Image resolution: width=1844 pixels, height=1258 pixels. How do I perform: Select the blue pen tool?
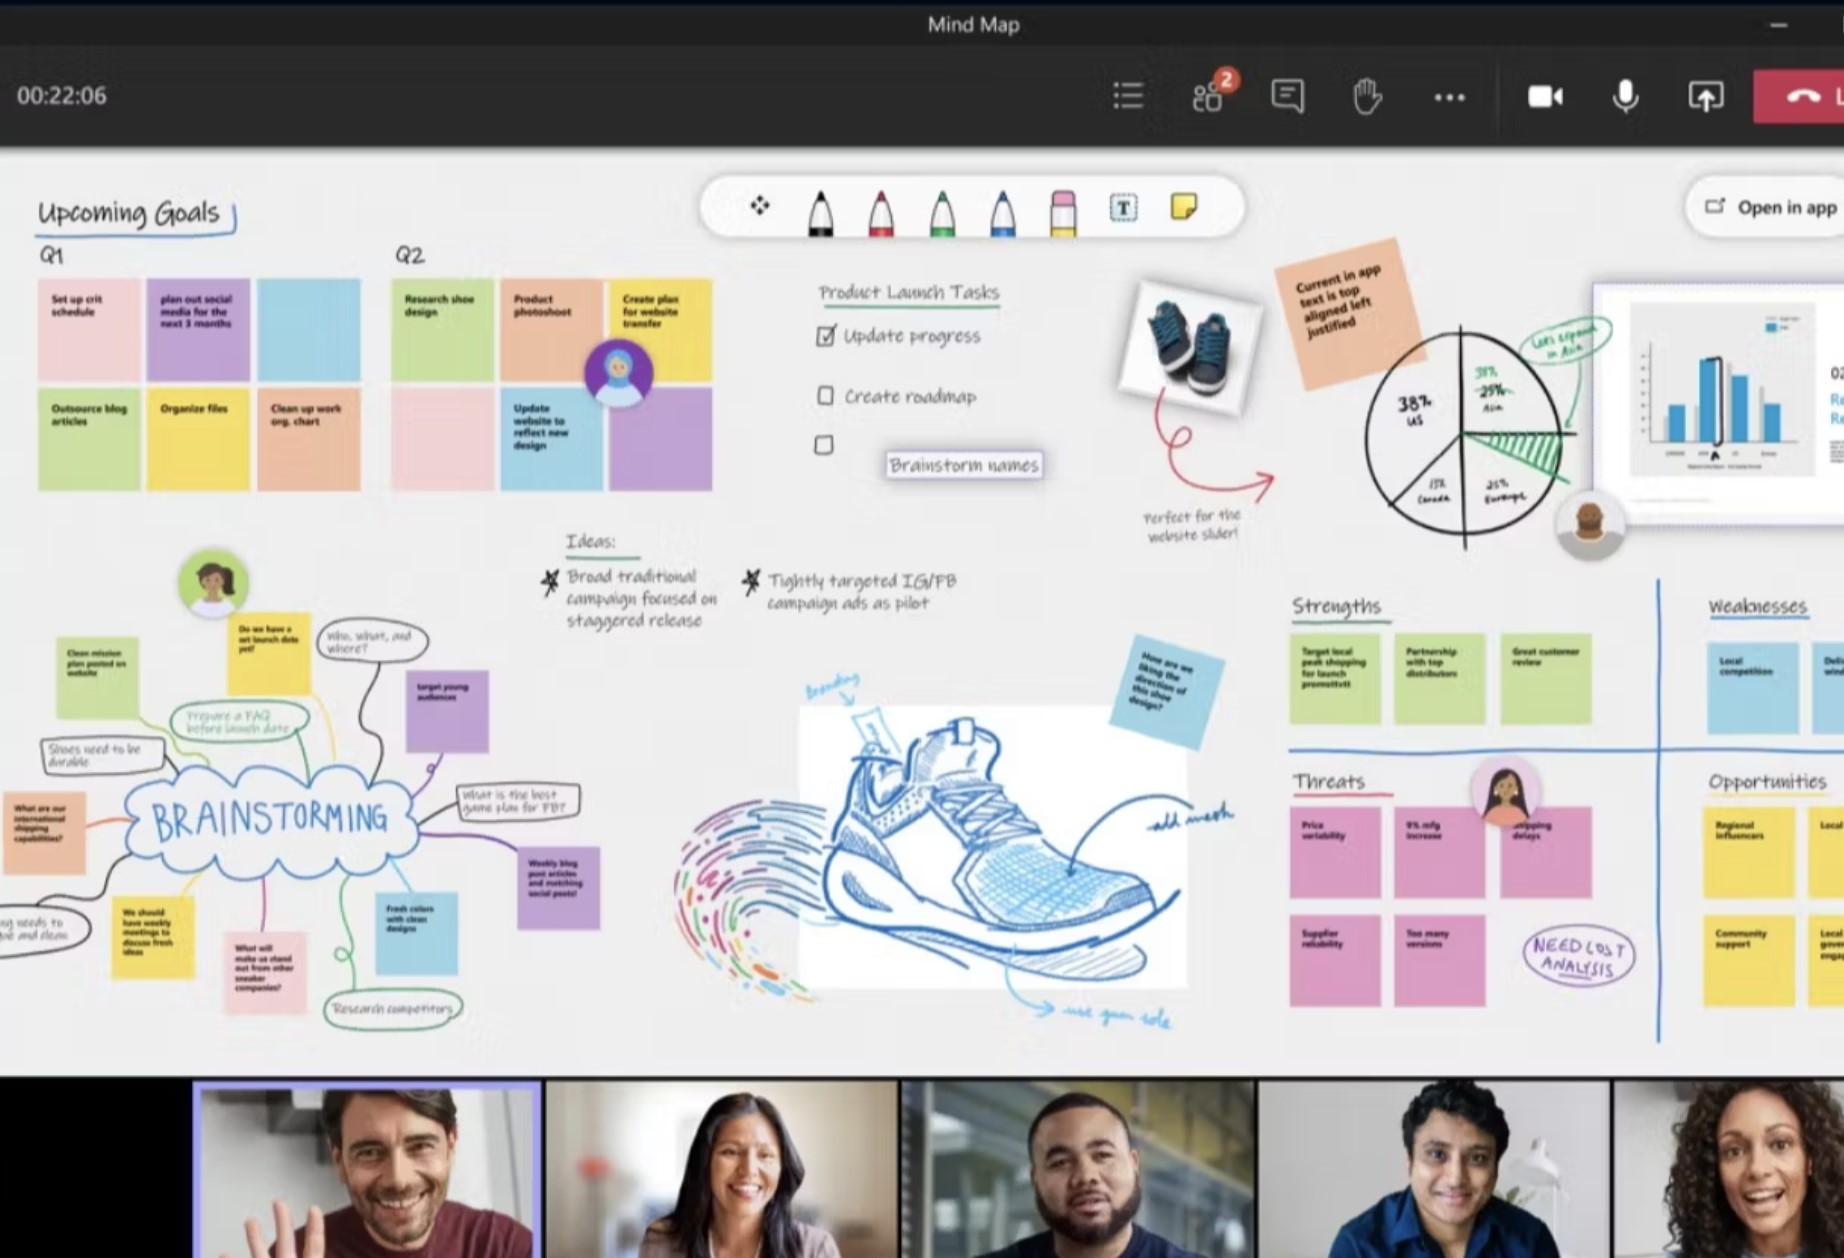1003,212
